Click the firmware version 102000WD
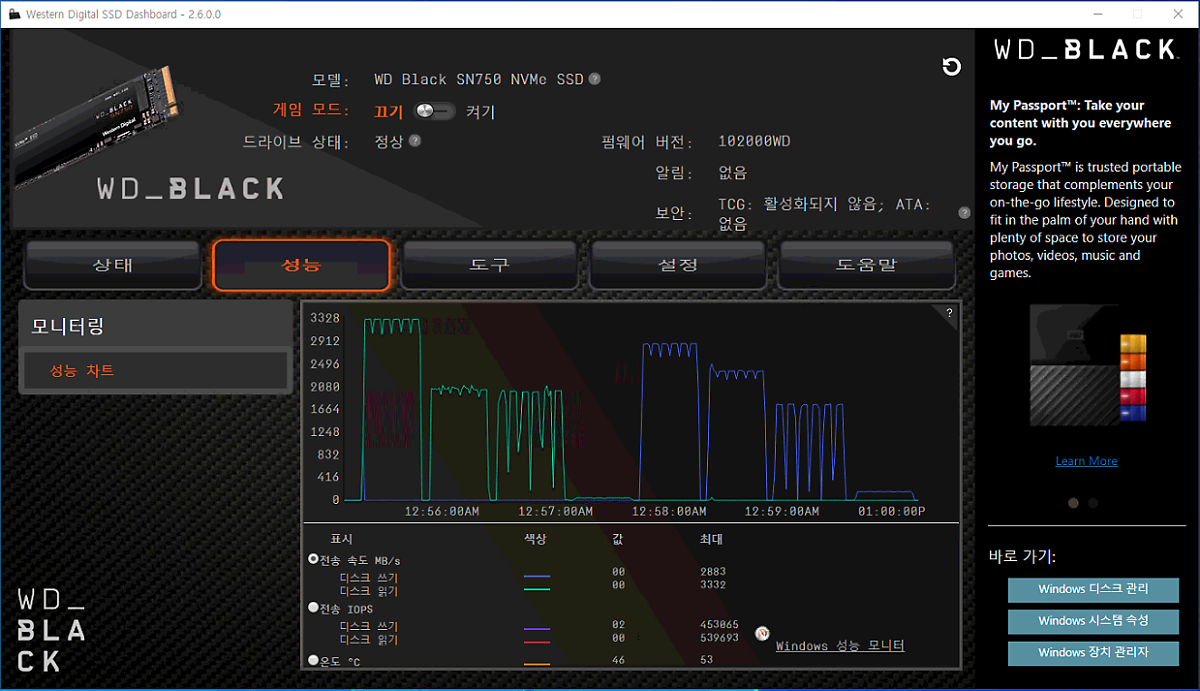The width and height of the screenshot is (1200, 691). click(x=754, y=141)
